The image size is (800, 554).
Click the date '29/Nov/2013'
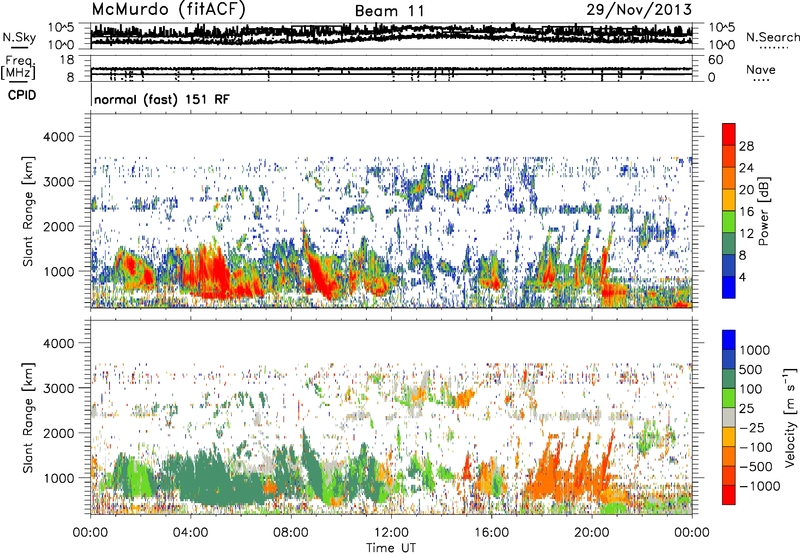tap(639, 9)
